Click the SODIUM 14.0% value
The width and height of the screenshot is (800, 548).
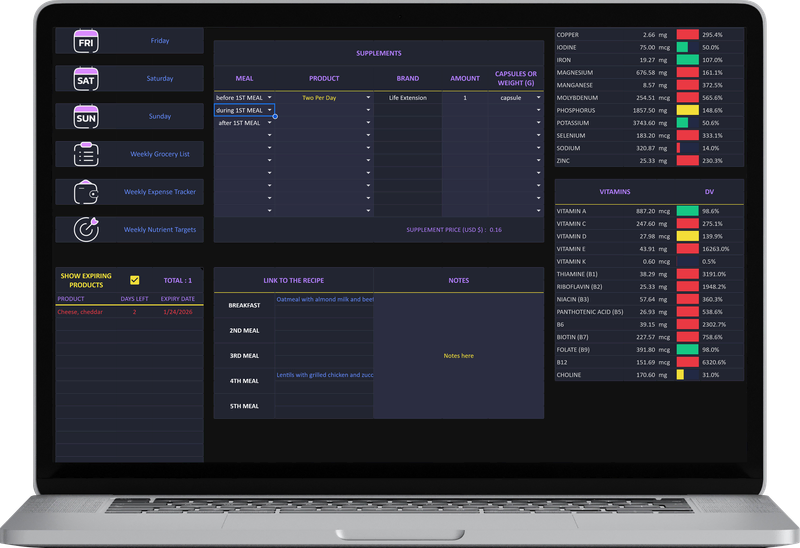tap(711, 148)
